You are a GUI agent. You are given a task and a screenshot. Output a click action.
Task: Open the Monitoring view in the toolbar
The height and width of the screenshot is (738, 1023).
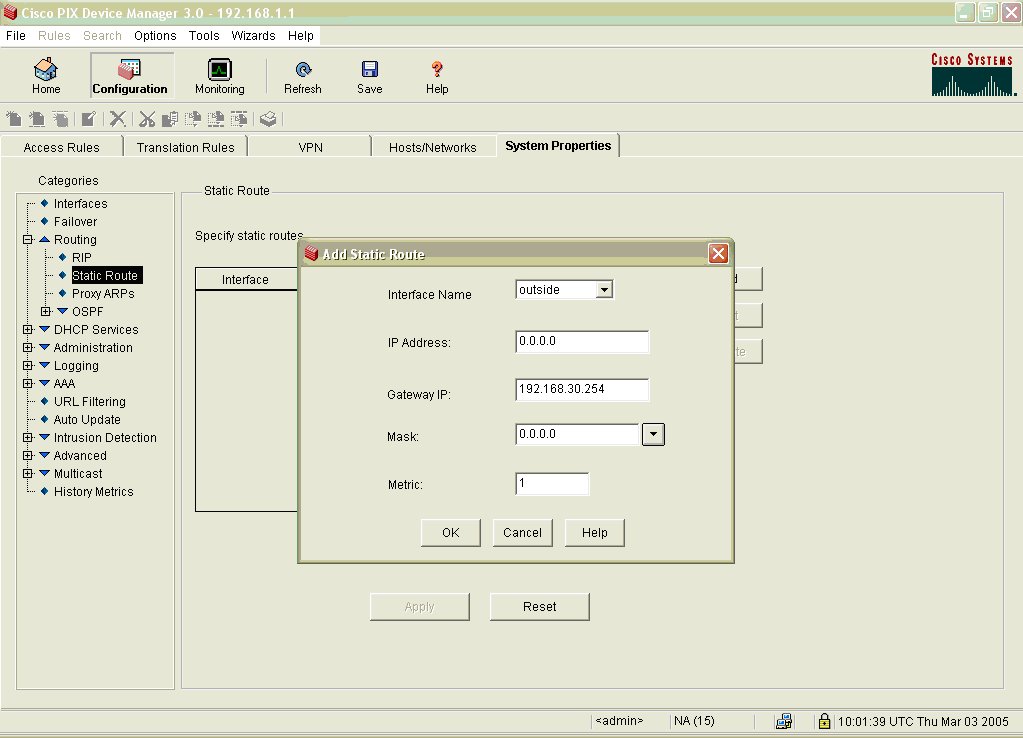(220, 76)
